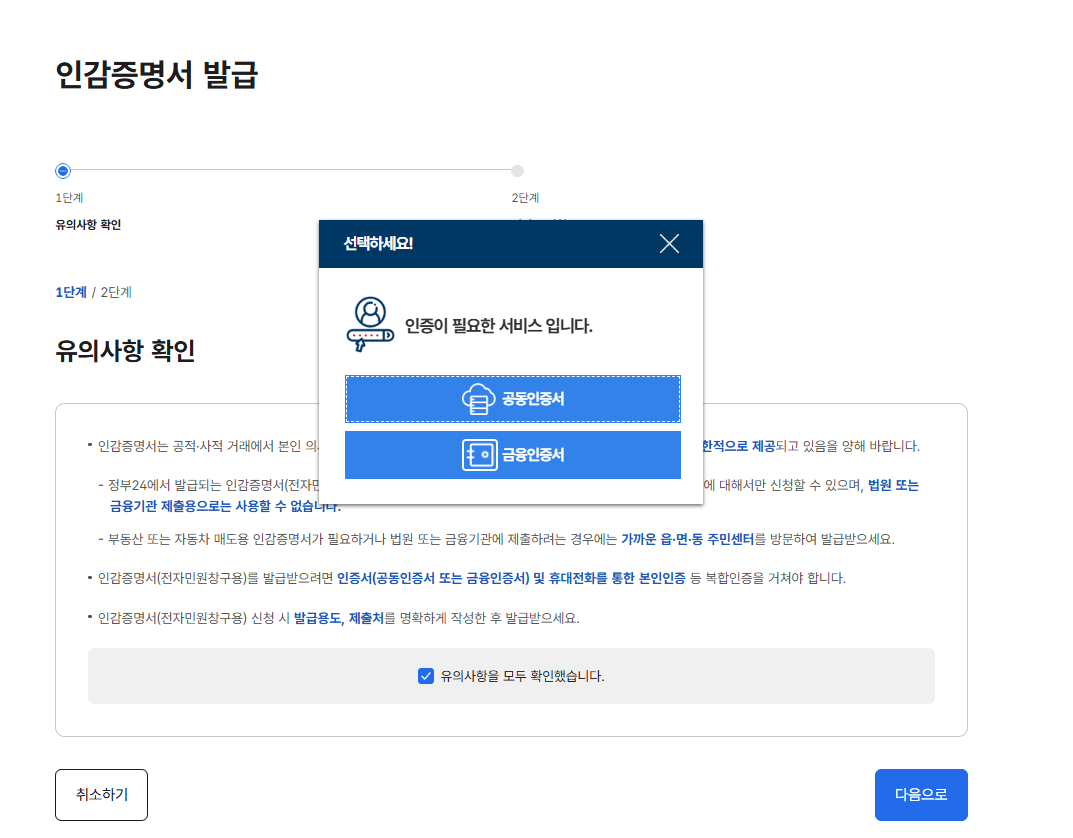
Task: Click the blue 1단계 progress dot
Action: [x=63, y=170]
